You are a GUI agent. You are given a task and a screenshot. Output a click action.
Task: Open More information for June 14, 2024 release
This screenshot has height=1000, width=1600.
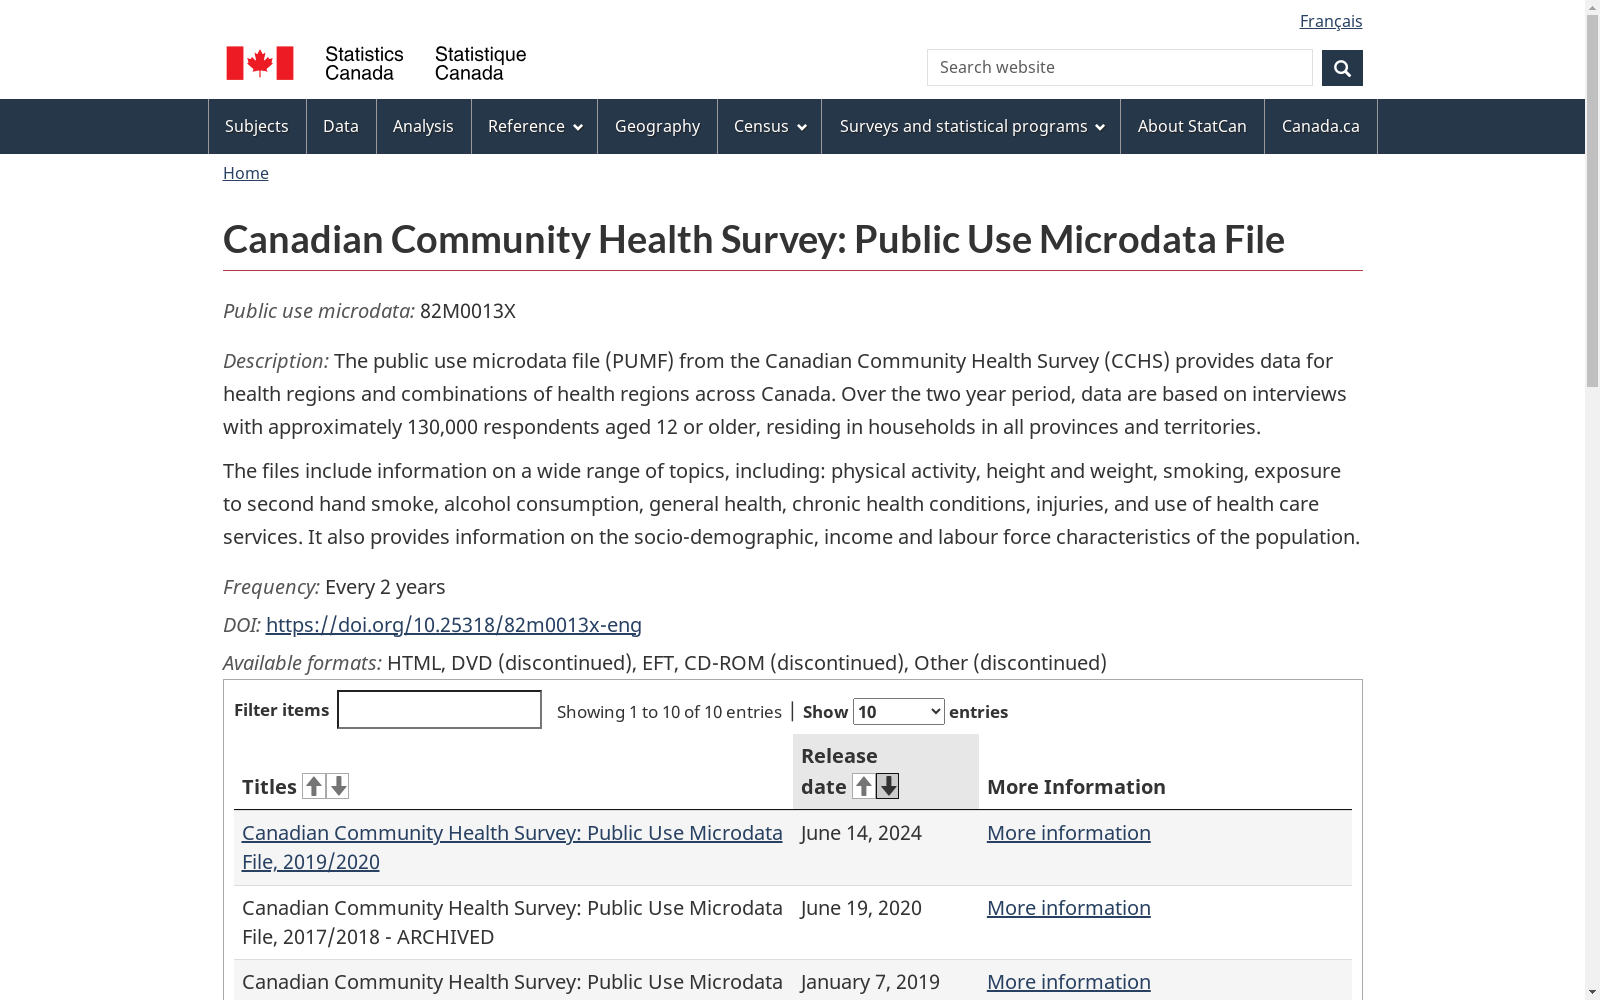(1069, 833)
